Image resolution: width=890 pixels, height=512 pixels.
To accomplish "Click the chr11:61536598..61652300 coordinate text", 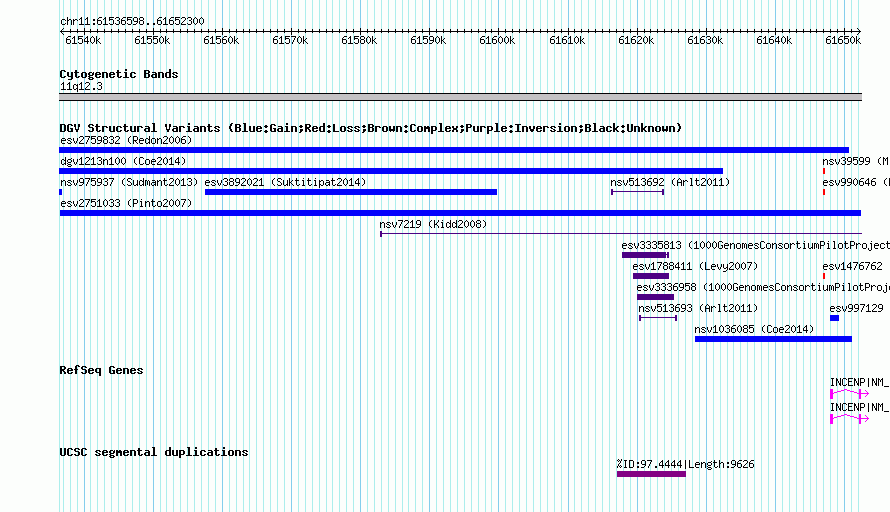I will pyautogui.click(x=132, y=21).
